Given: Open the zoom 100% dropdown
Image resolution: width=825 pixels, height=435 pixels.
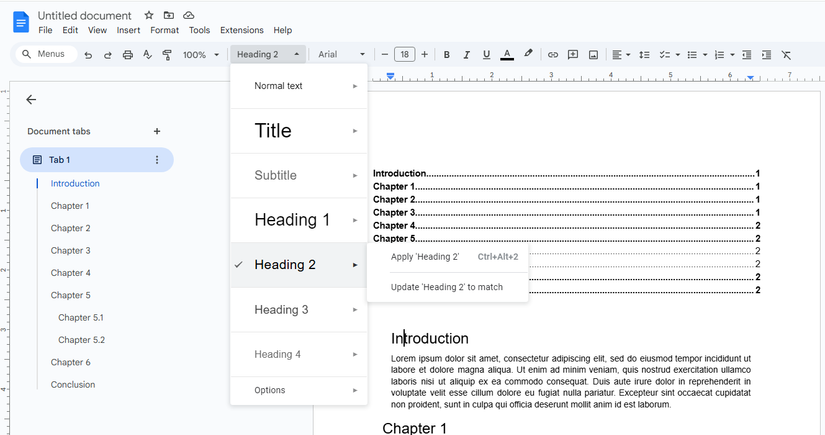Looking at the screenshot, I should point(201,55).
